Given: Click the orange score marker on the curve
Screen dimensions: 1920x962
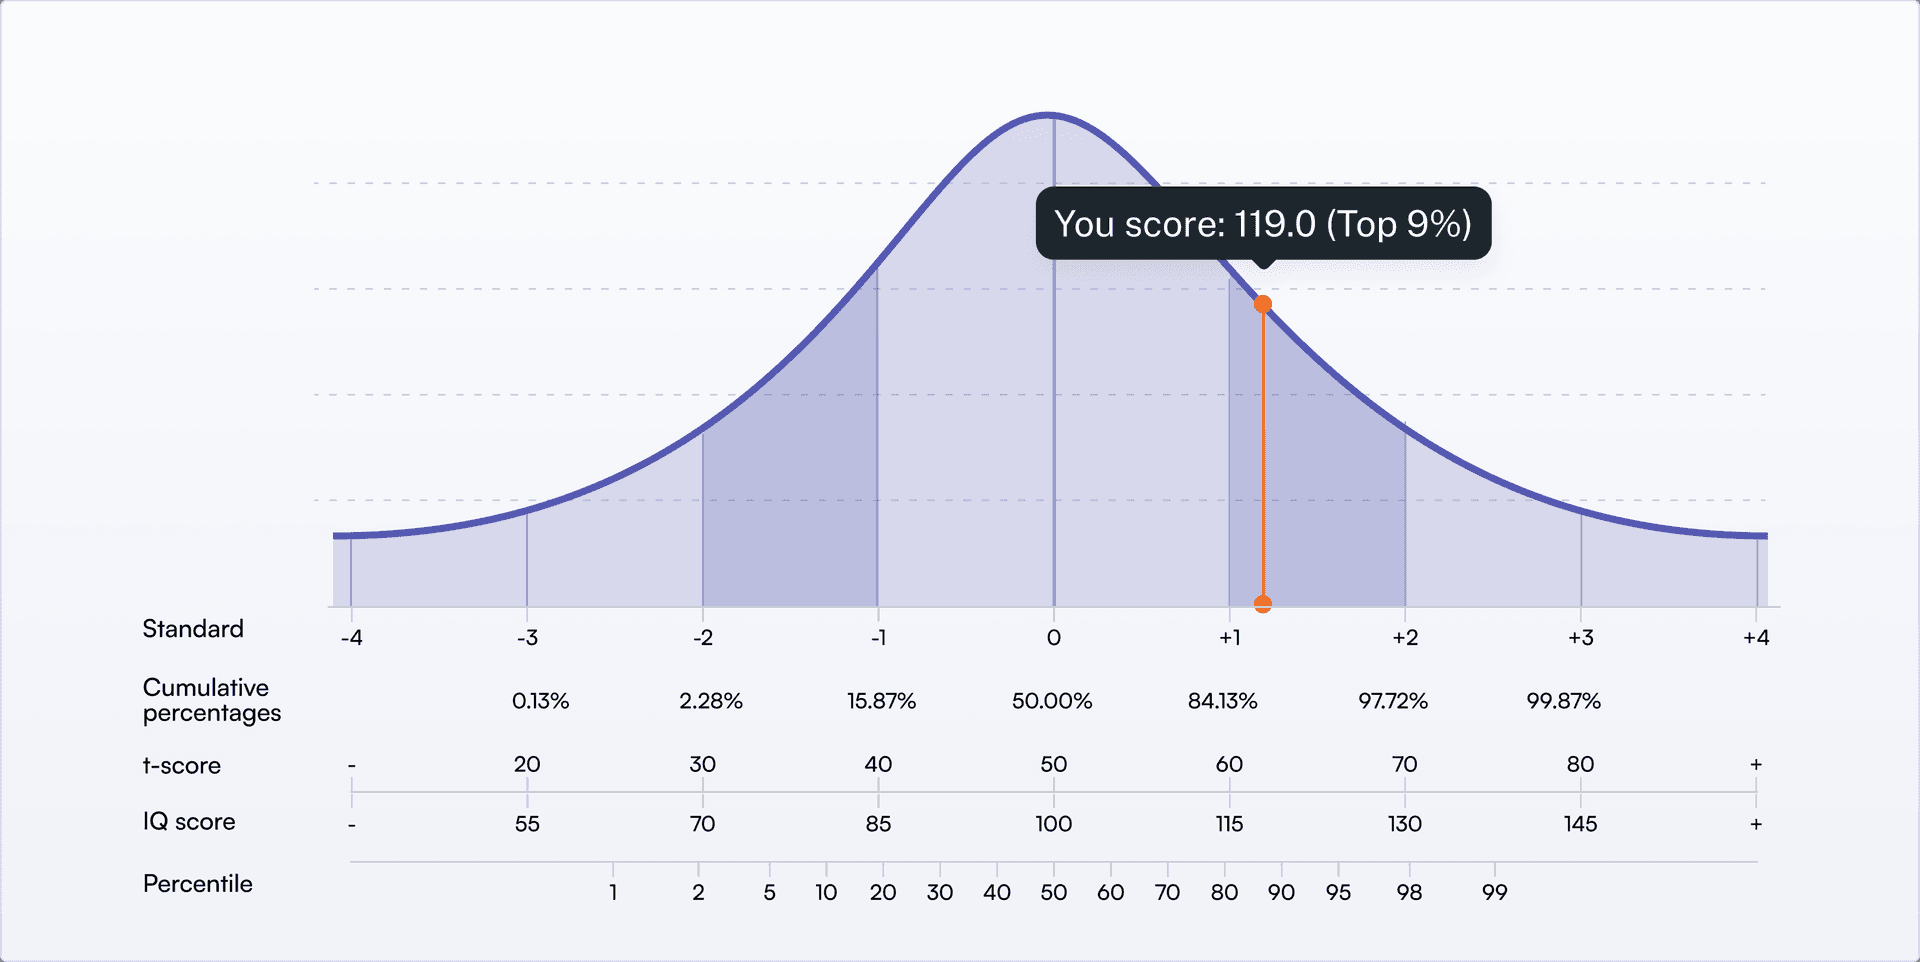Looking at the screenshot, I should pyautogui.click(x=1263, y=304).
